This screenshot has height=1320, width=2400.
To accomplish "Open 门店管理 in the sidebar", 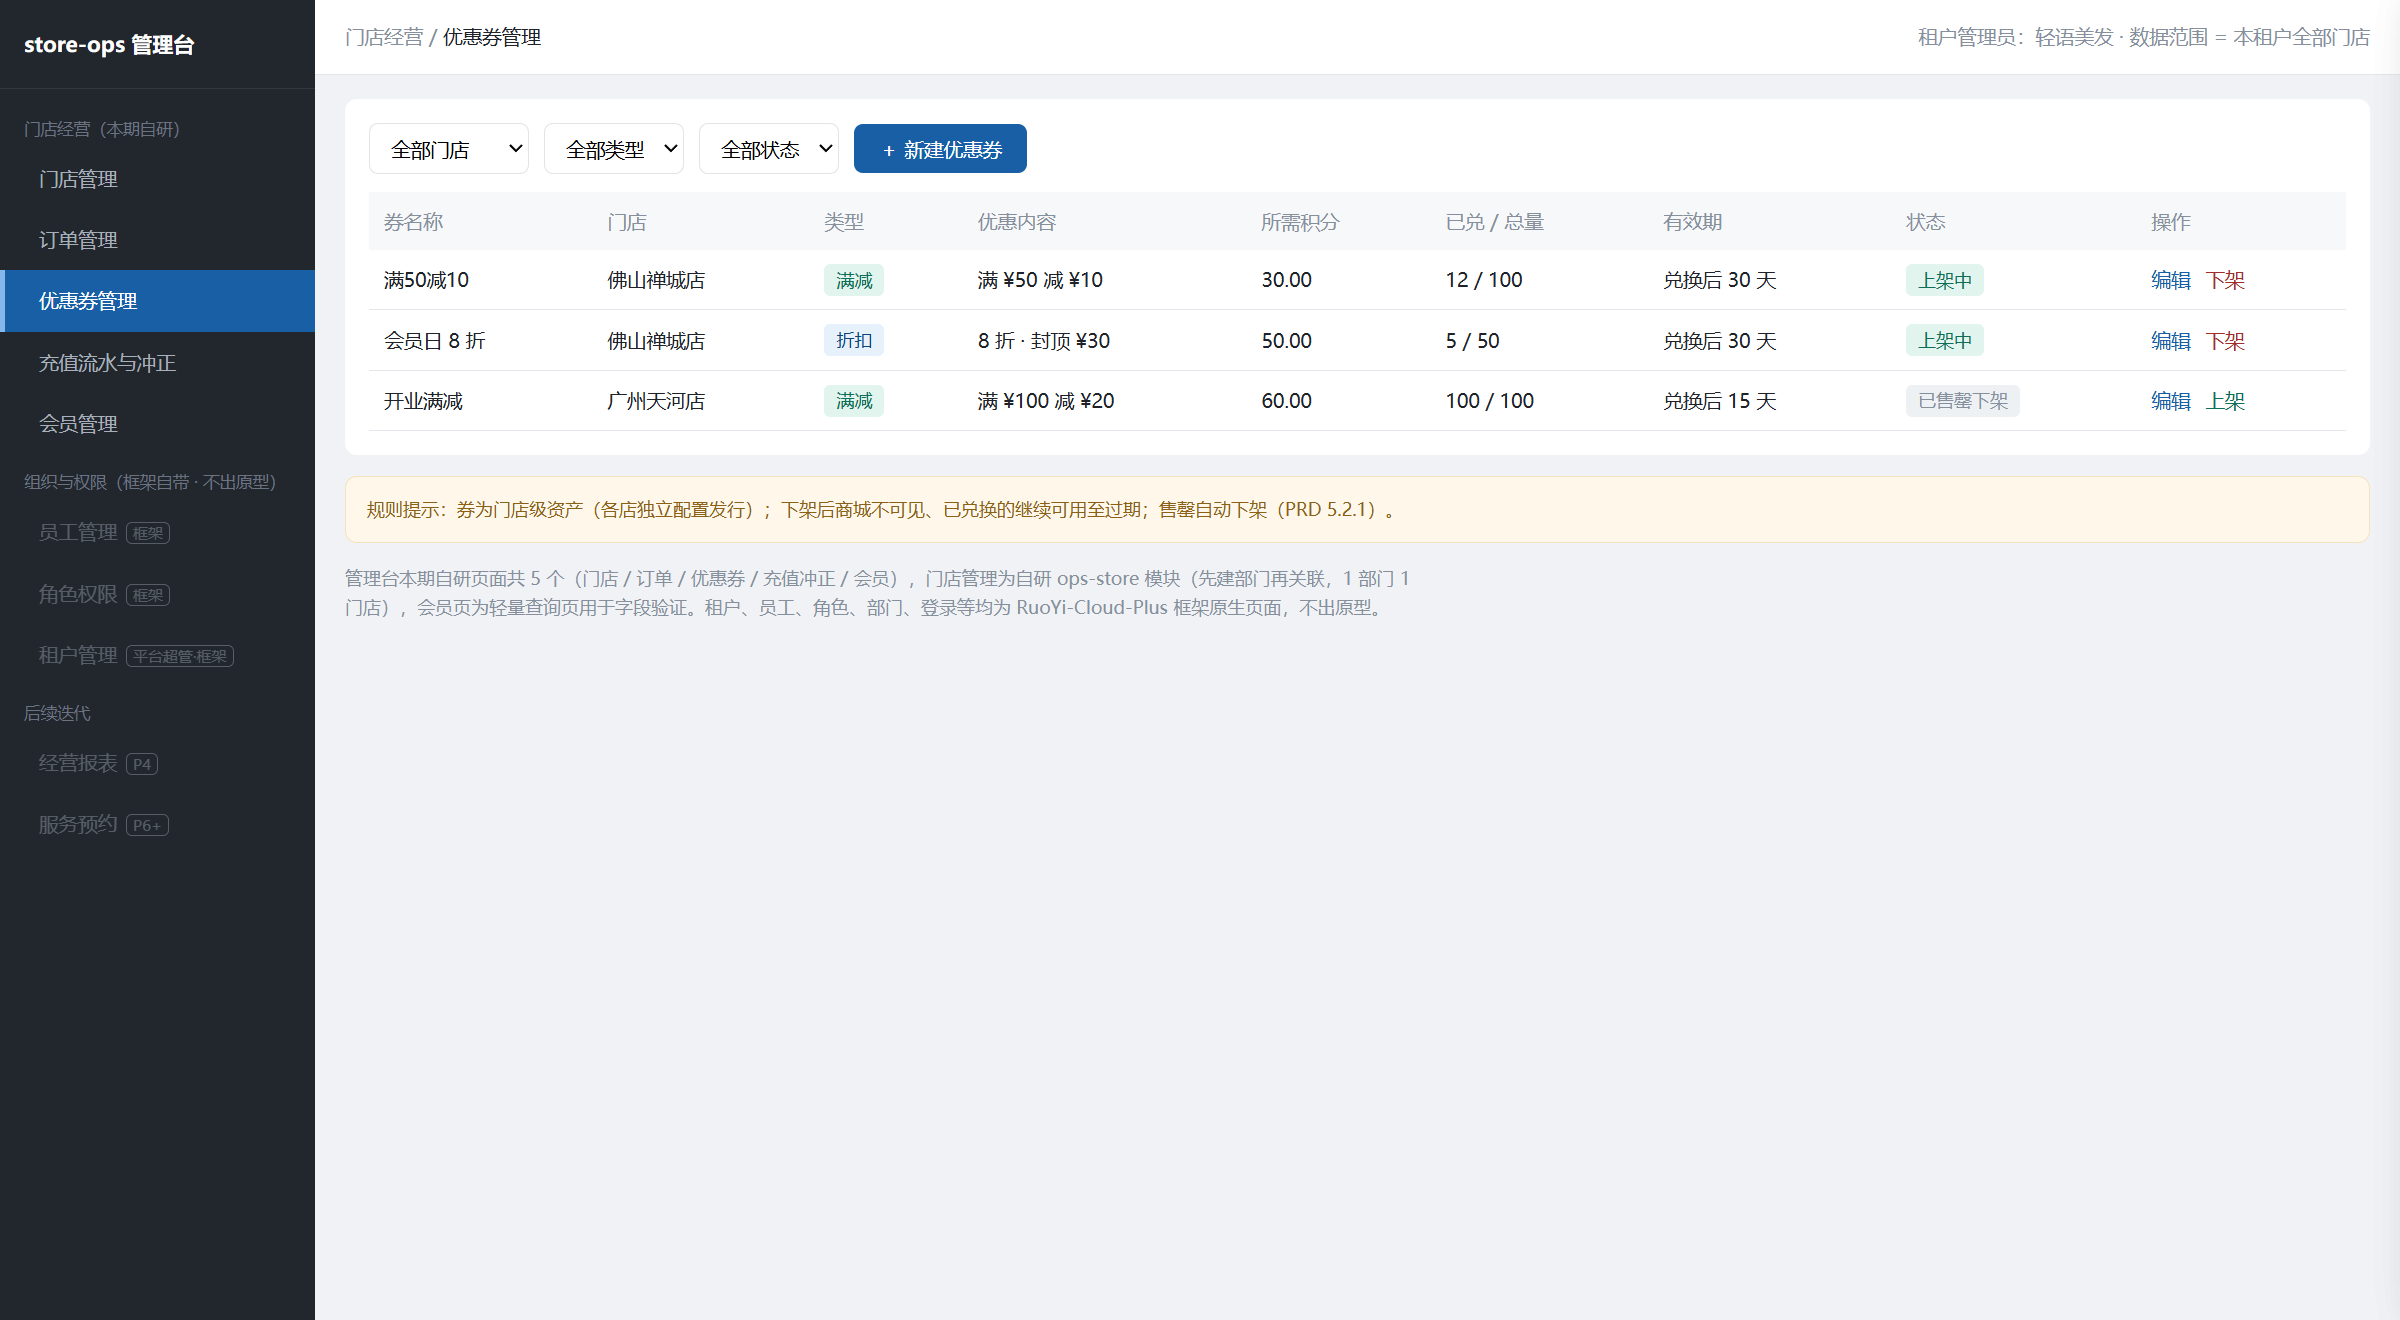I will coord(158,179).
